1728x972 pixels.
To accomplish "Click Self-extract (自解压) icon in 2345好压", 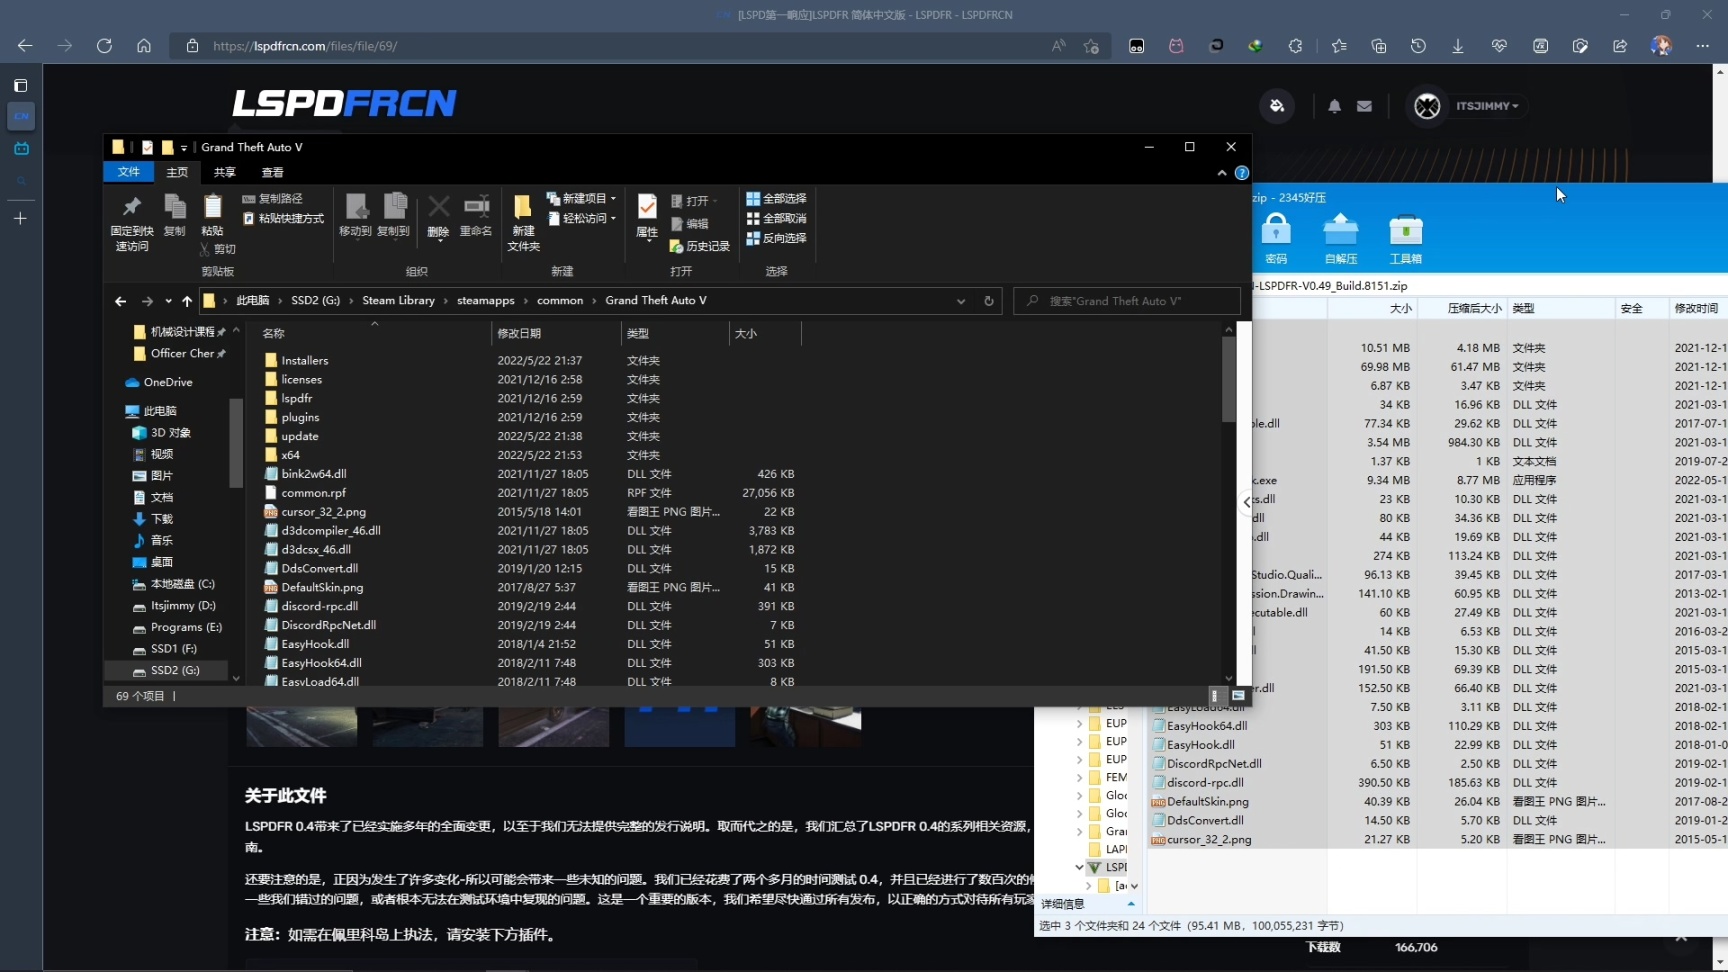I will 1341,238.
